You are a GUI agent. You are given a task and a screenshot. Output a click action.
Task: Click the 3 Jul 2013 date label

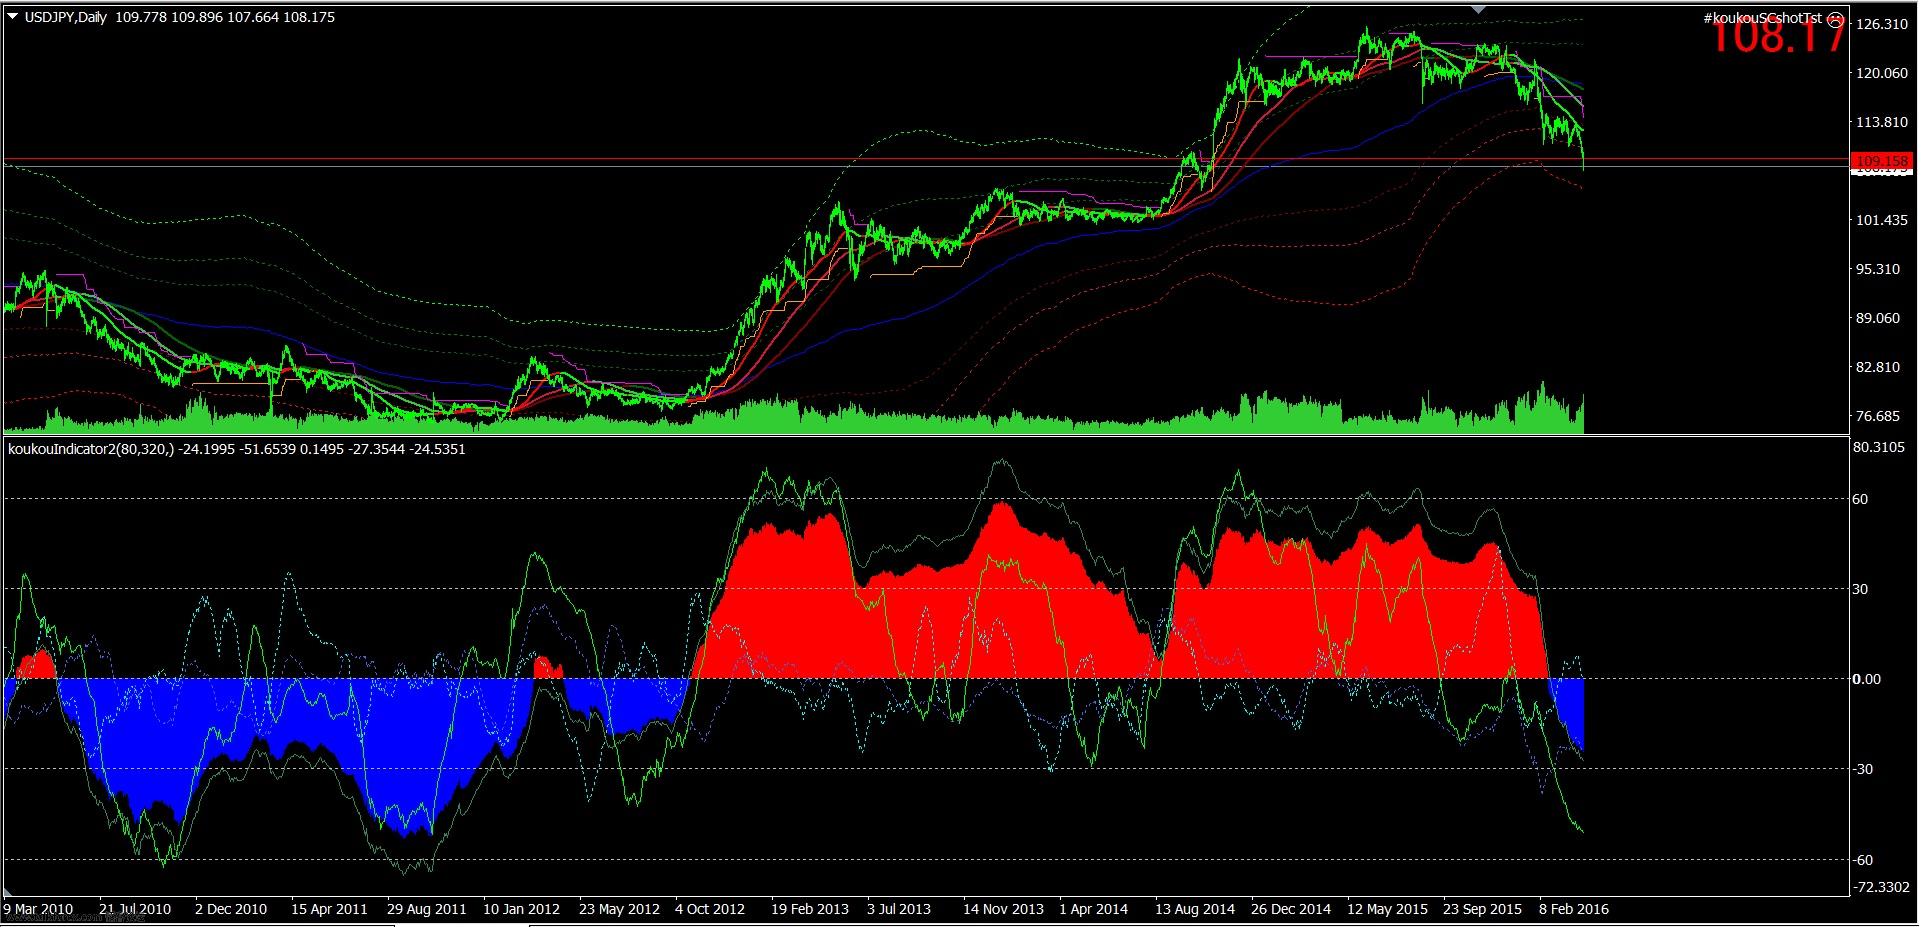(899, 909)
